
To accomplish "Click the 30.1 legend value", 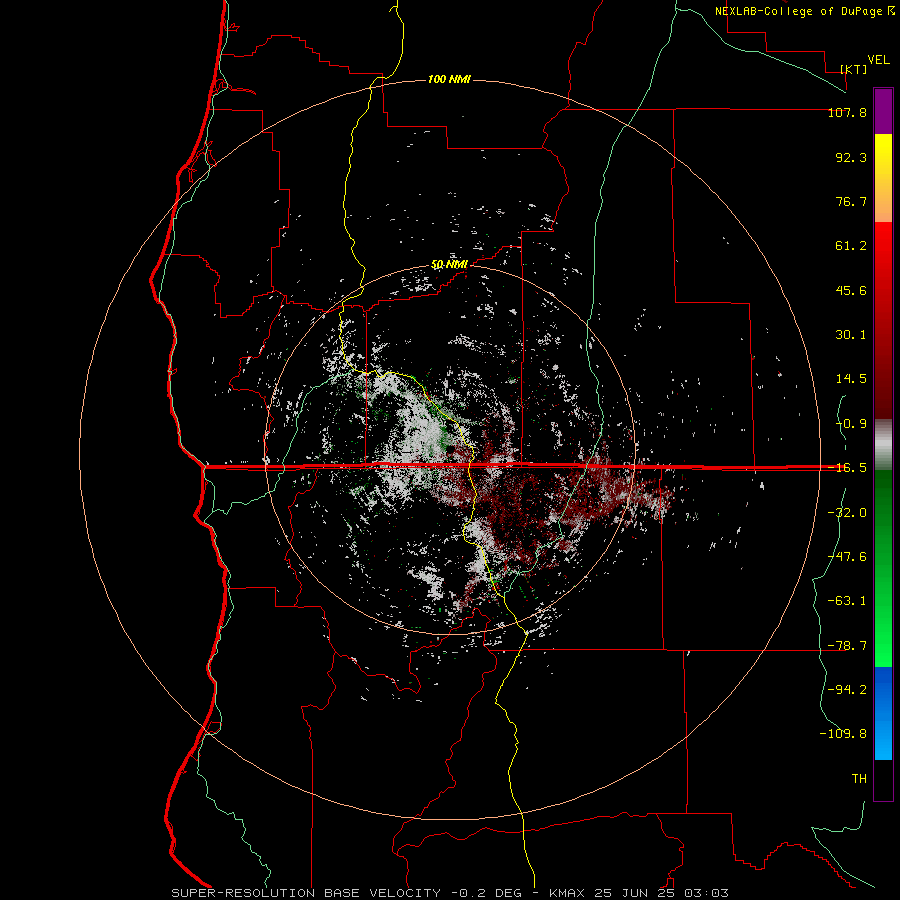I will (x=851, y=335).
